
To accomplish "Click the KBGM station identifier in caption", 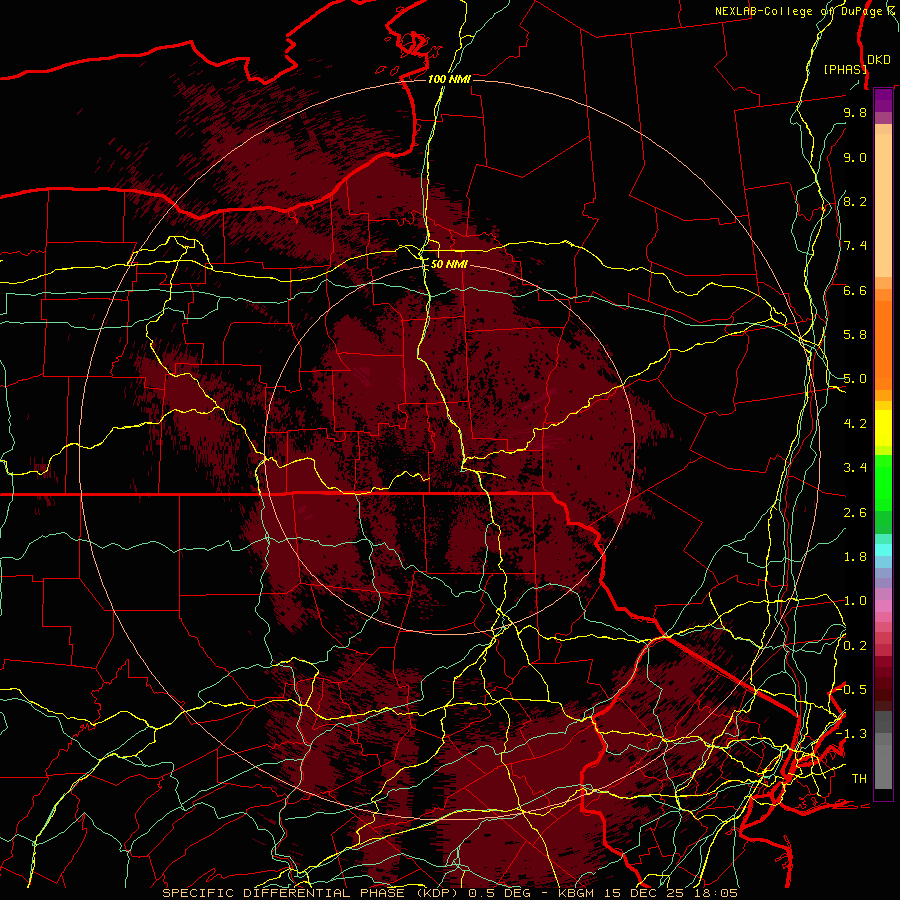I will click(x=576, y=893).
